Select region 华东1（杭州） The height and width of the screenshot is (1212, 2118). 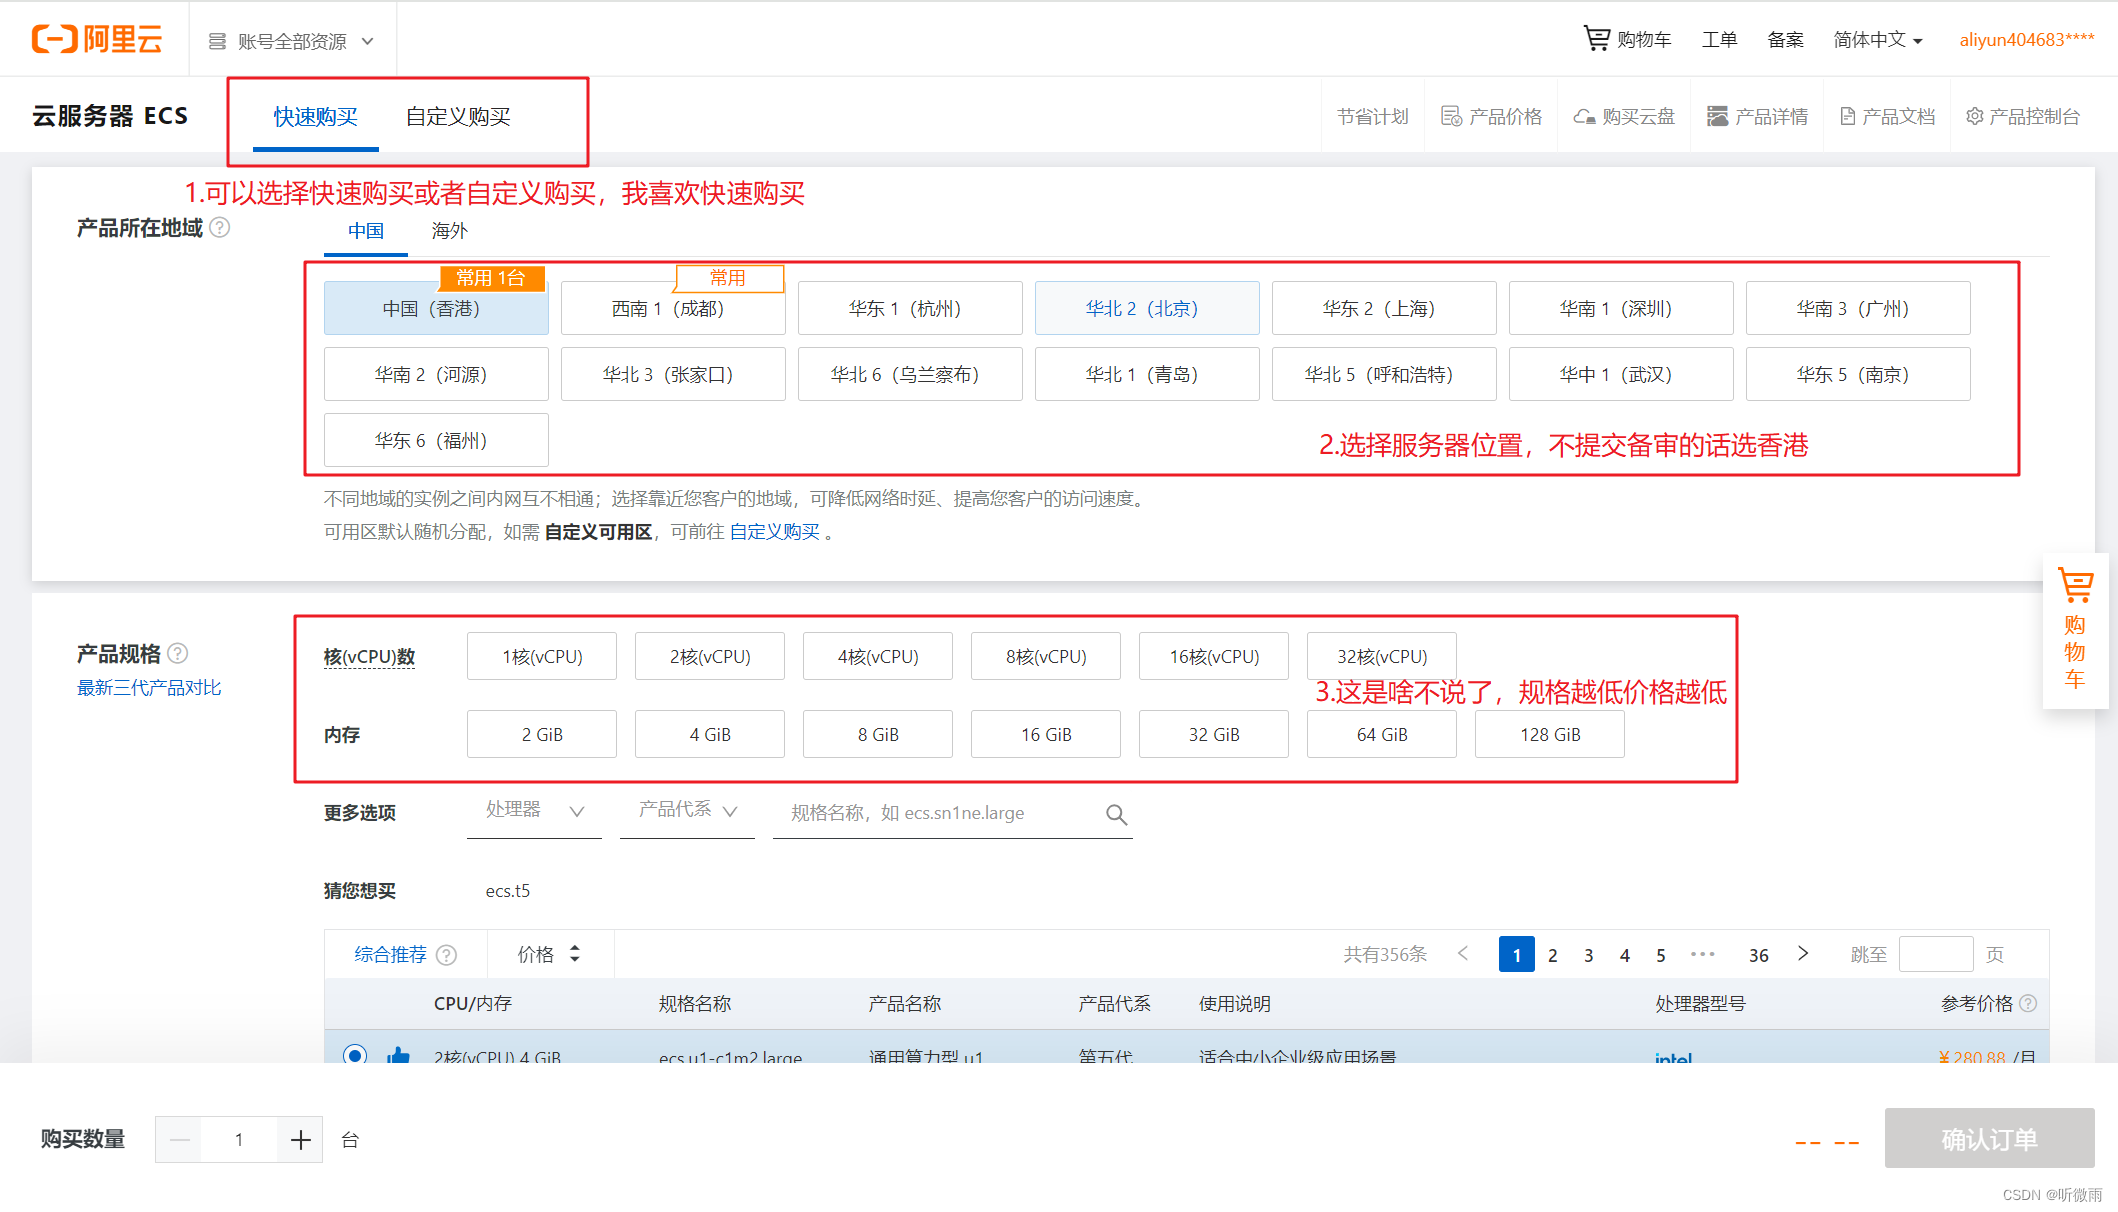(x=910, y=308)
